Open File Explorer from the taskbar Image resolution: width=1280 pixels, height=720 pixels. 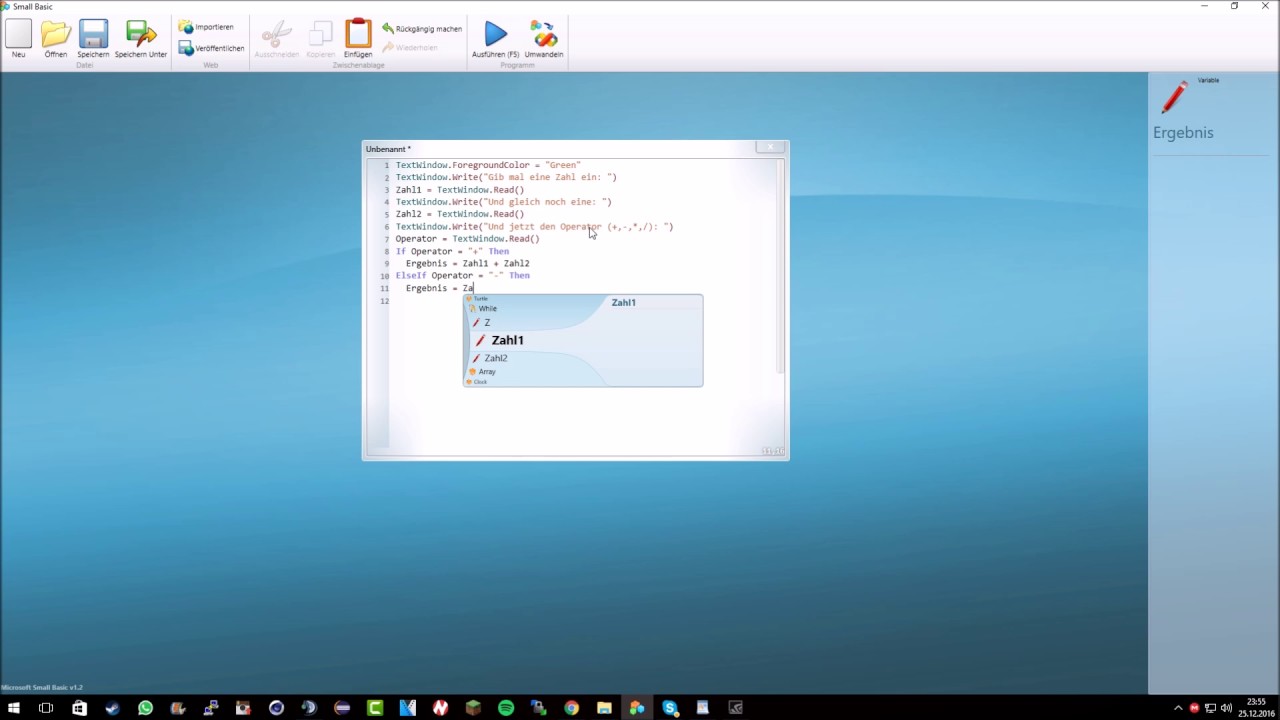tap(604, 708)
